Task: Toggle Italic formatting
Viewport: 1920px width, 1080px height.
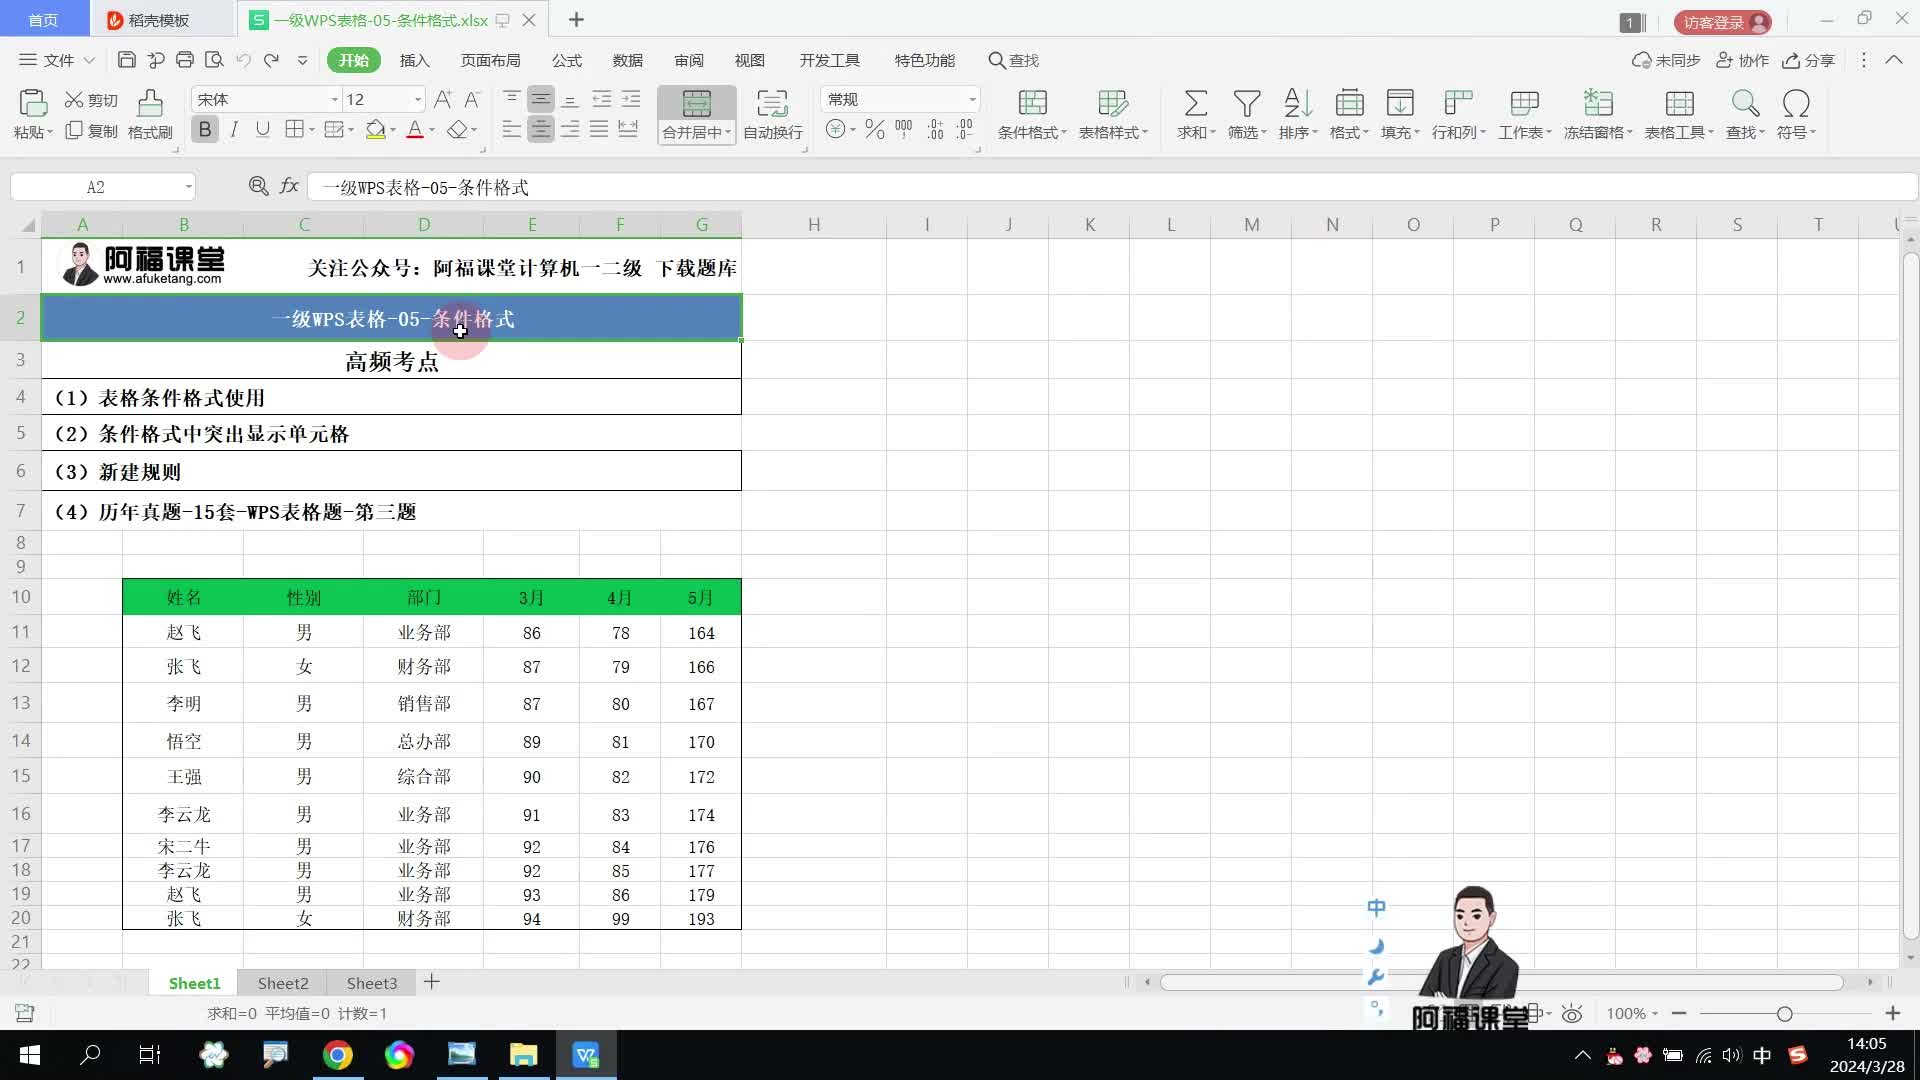Action: [x=234, y=130]
